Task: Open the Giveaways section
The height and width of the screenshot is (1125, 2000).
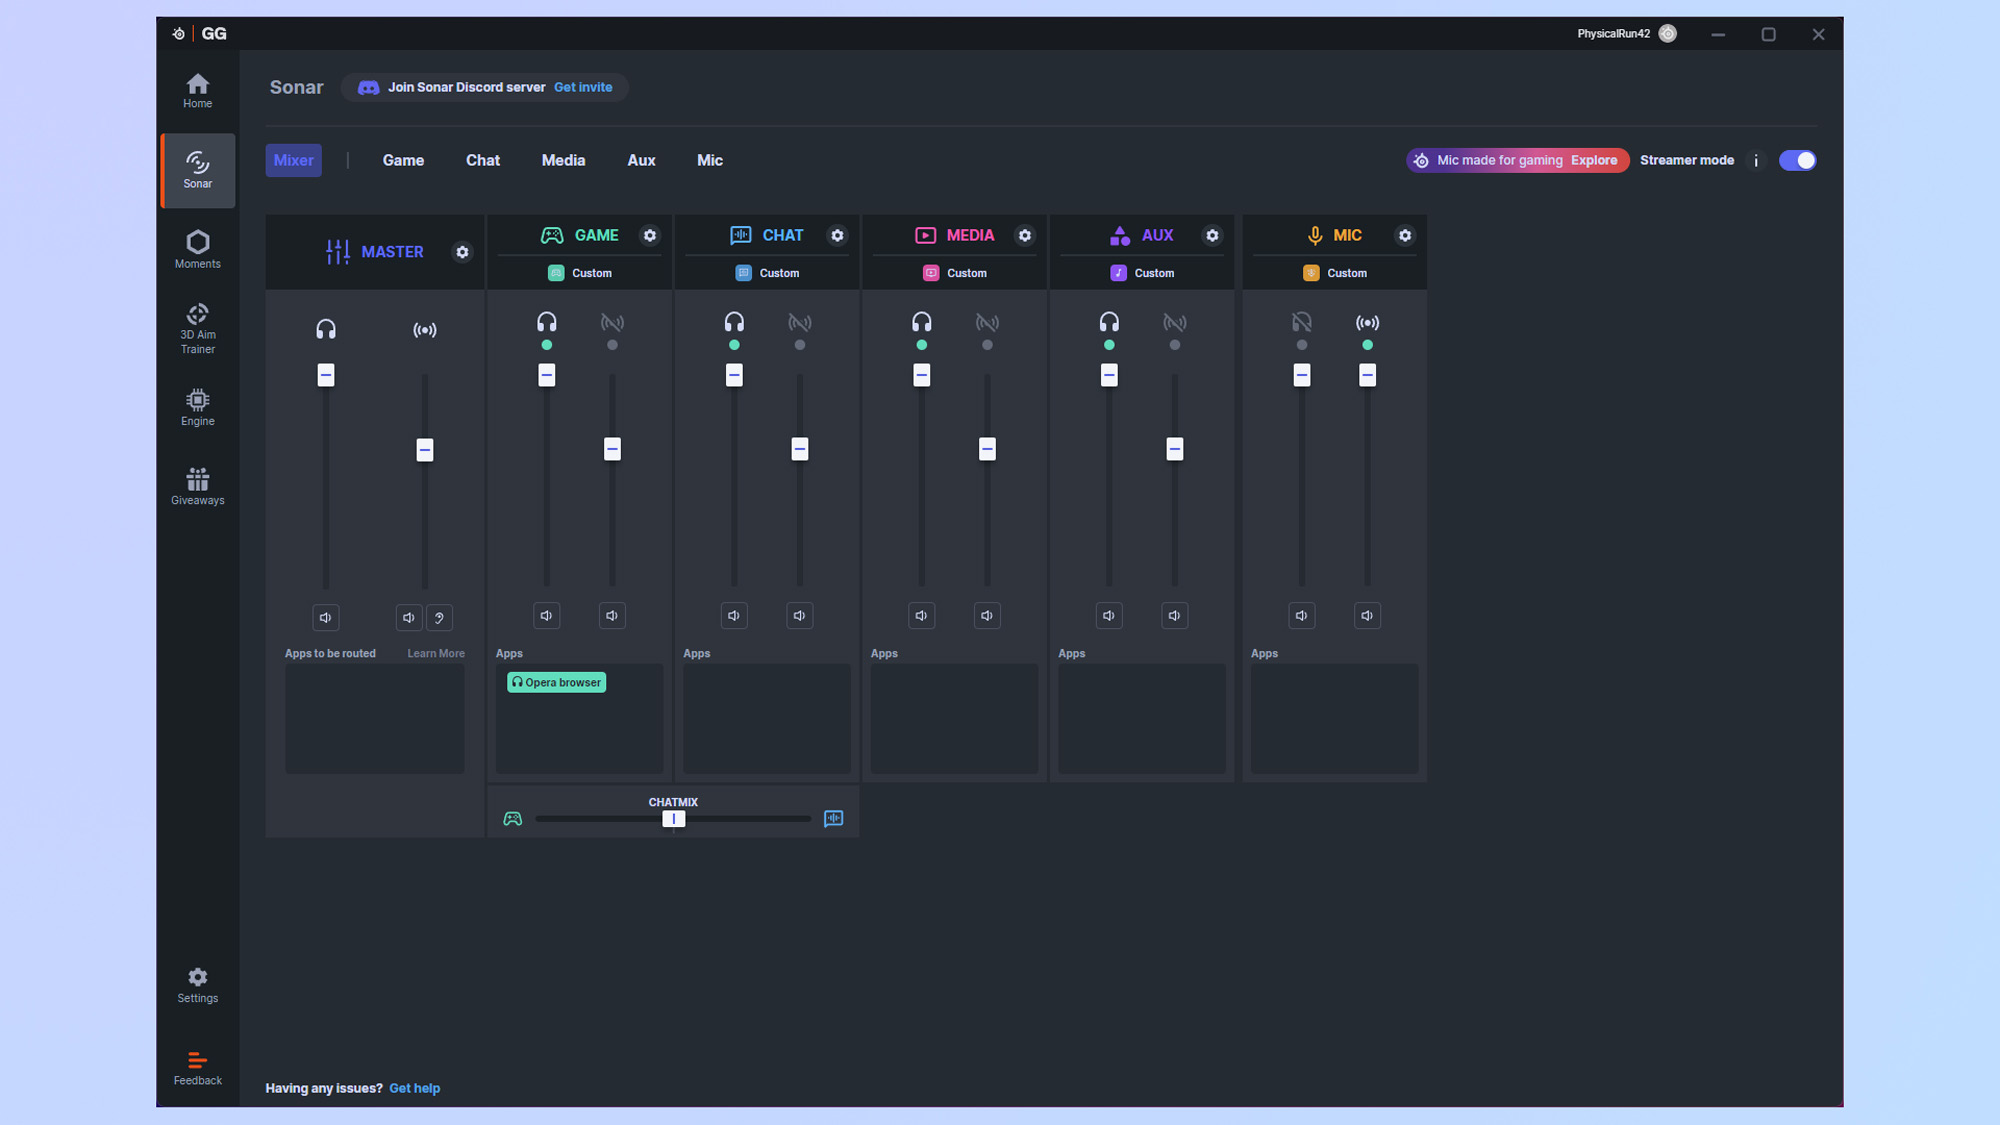Action: pos(197,486)
